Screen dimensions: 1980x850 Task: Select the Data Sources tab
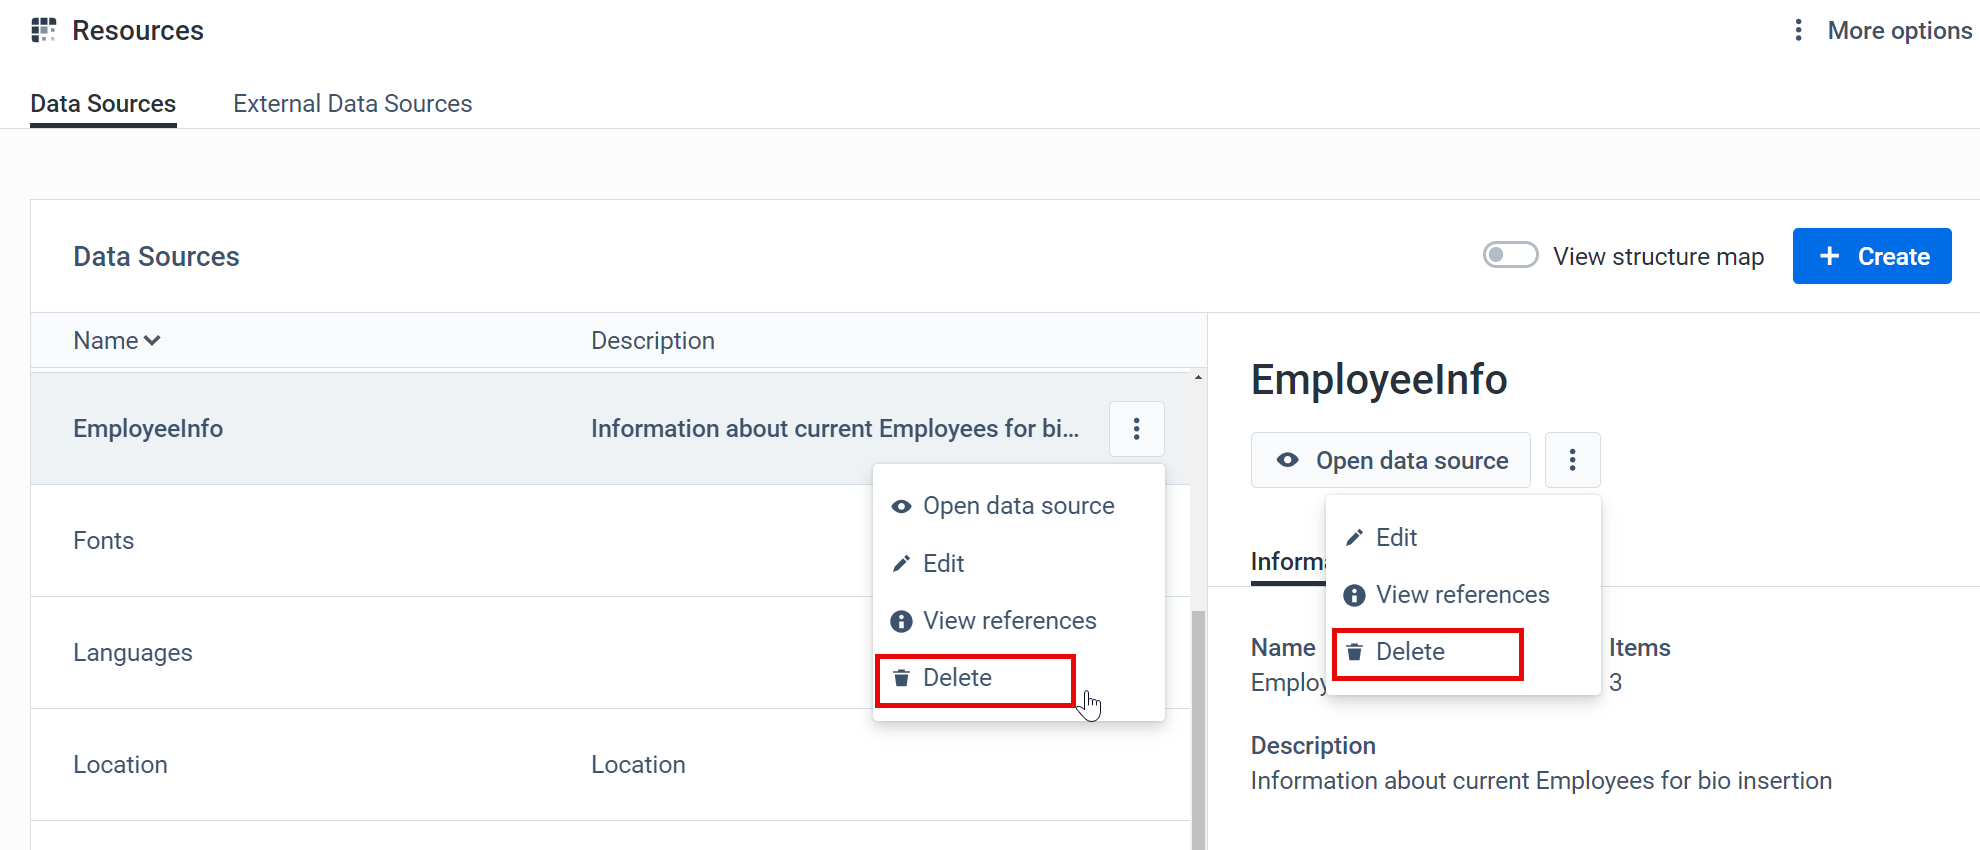coord(103,104)
